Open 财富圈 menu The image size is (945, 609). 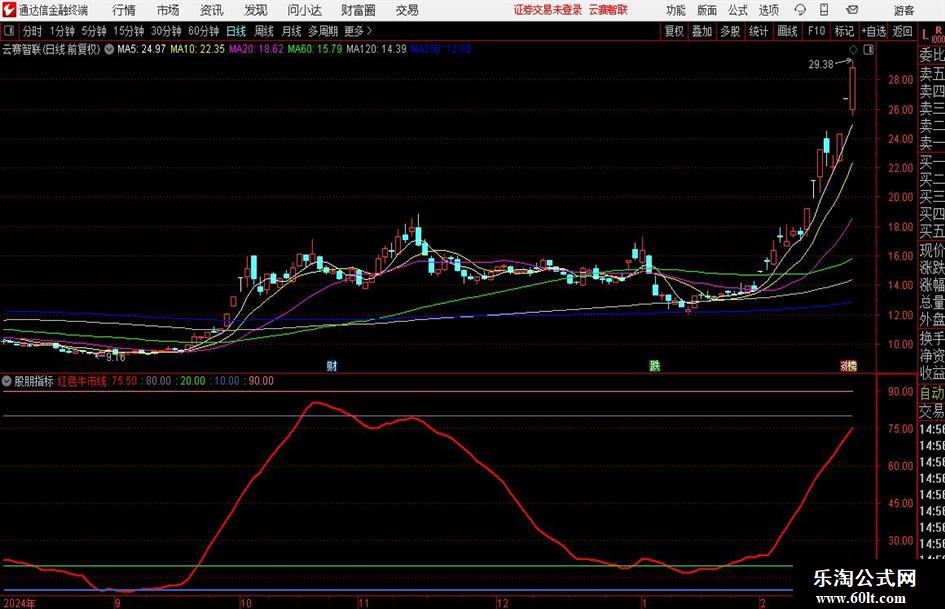click(358, 10)
